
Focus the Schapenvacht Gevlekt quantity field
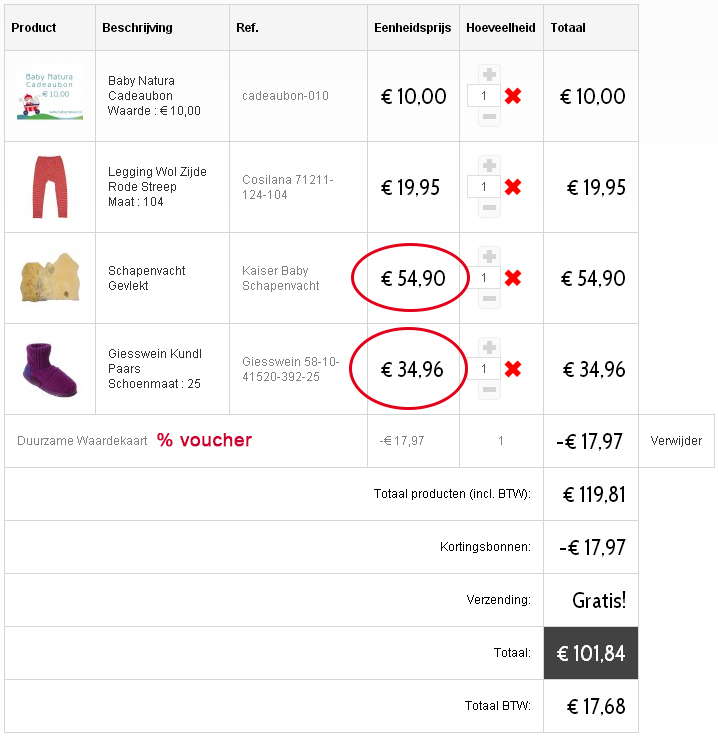(484, 278)
